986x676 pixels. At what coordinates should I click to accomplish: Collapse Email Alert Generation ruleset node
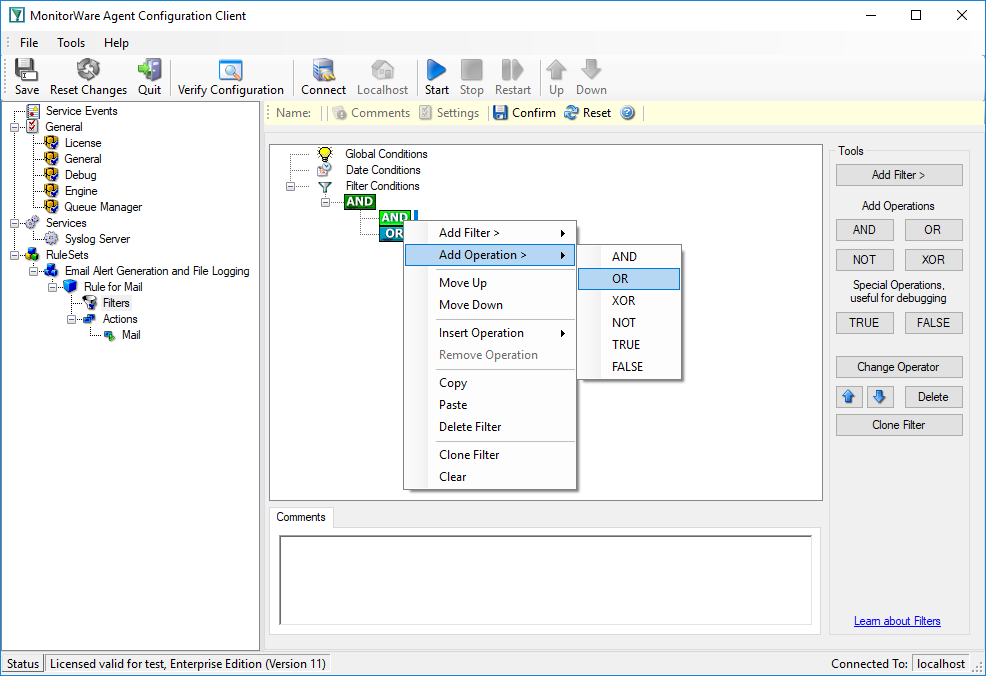tap(33, 271)
